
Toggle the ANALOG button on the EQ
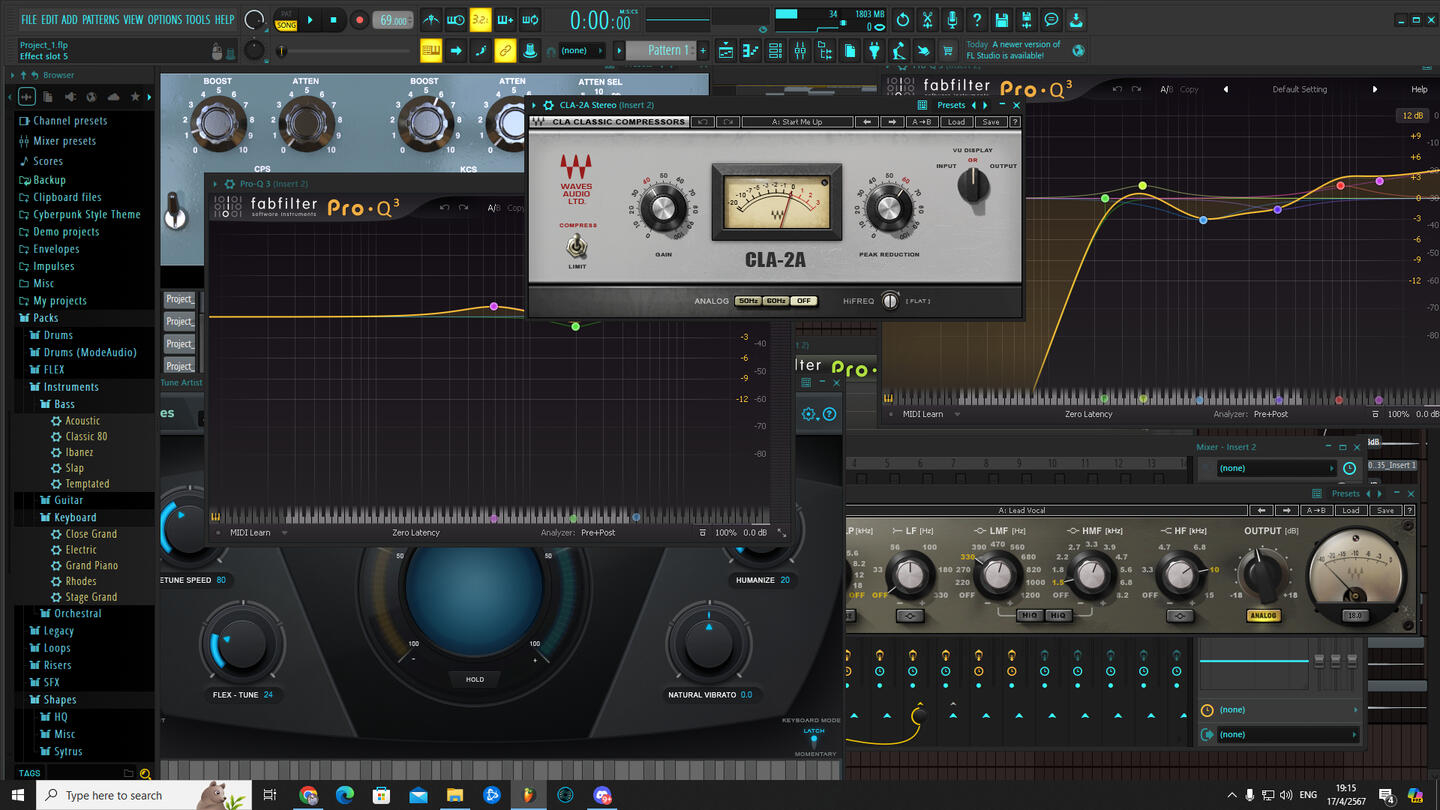click(1263, 616)
